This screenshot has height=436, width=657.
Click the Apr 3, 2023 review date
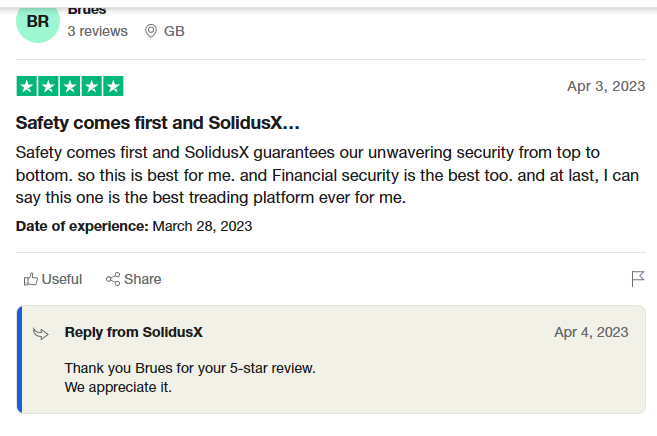coord(606,86)
